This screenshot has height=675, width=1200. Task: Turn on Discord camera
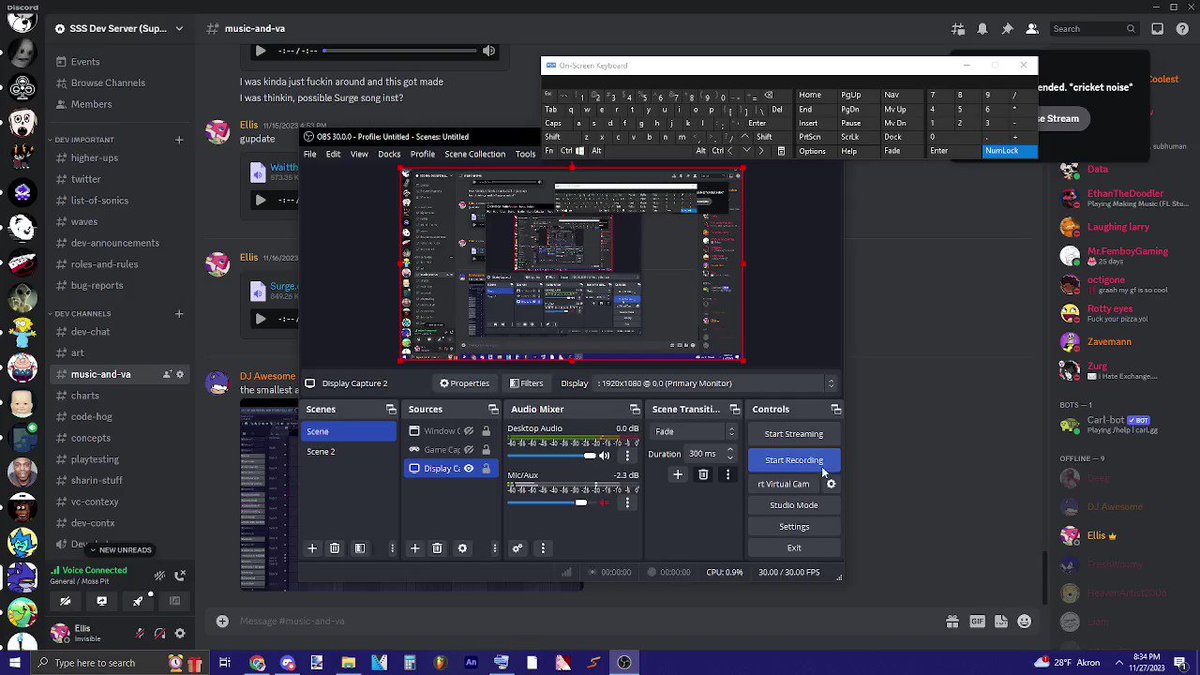(65, 601)
